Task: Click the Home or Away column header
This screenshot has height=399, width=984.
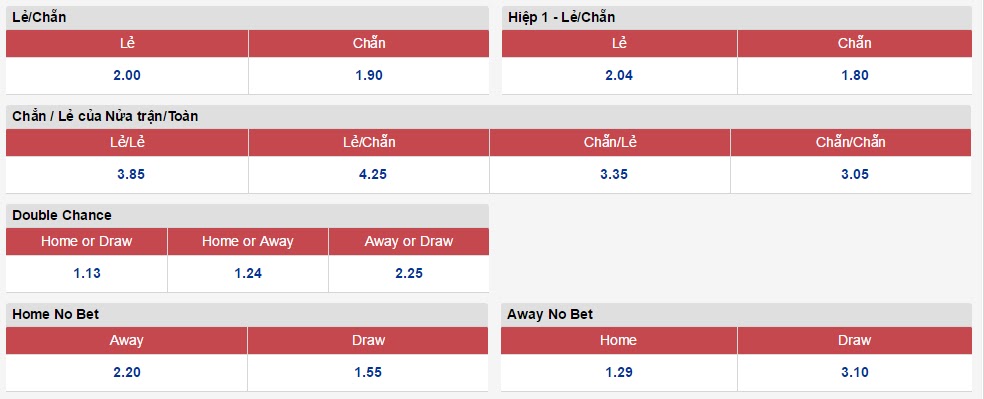Action: [248, 242]
